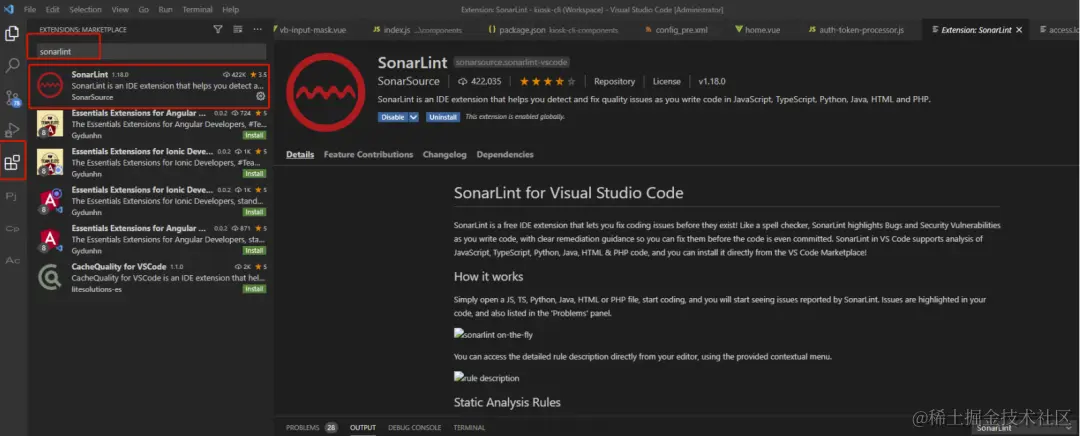Open the Terminal panel tab
1080x436 pixels.
point(469,428)
